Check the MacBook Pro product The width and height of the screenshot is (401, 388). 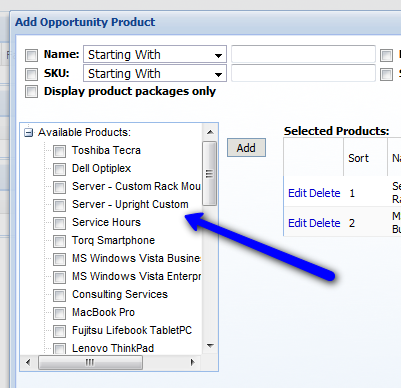click(59, 313)
